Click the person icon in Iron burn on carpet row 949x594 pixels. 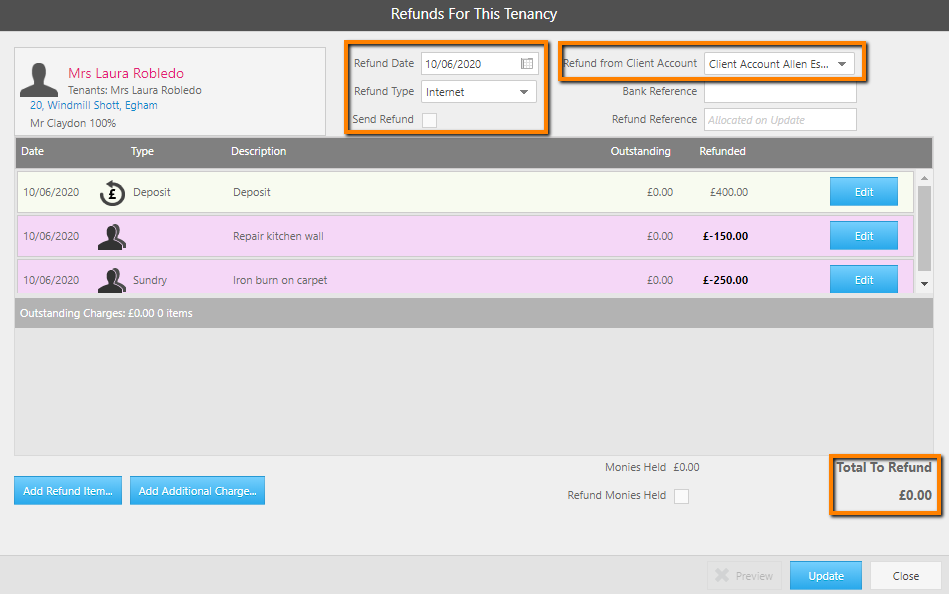pos(112,280)
